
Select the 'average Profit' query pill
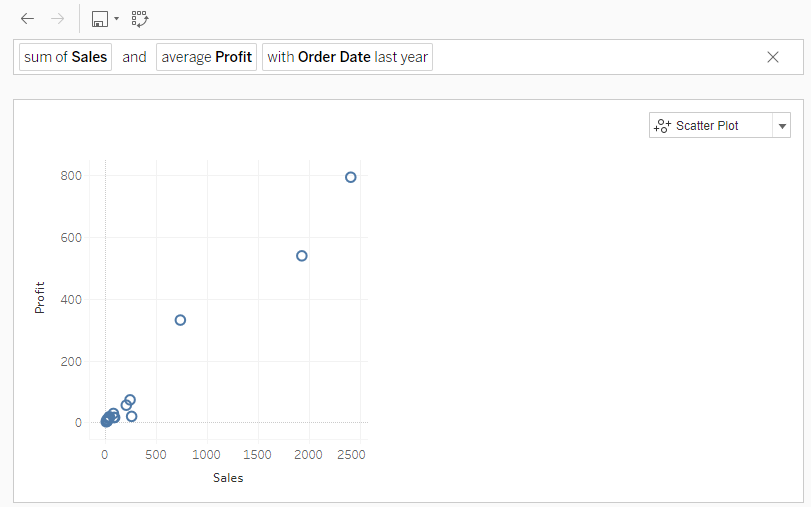pos(206,57)
